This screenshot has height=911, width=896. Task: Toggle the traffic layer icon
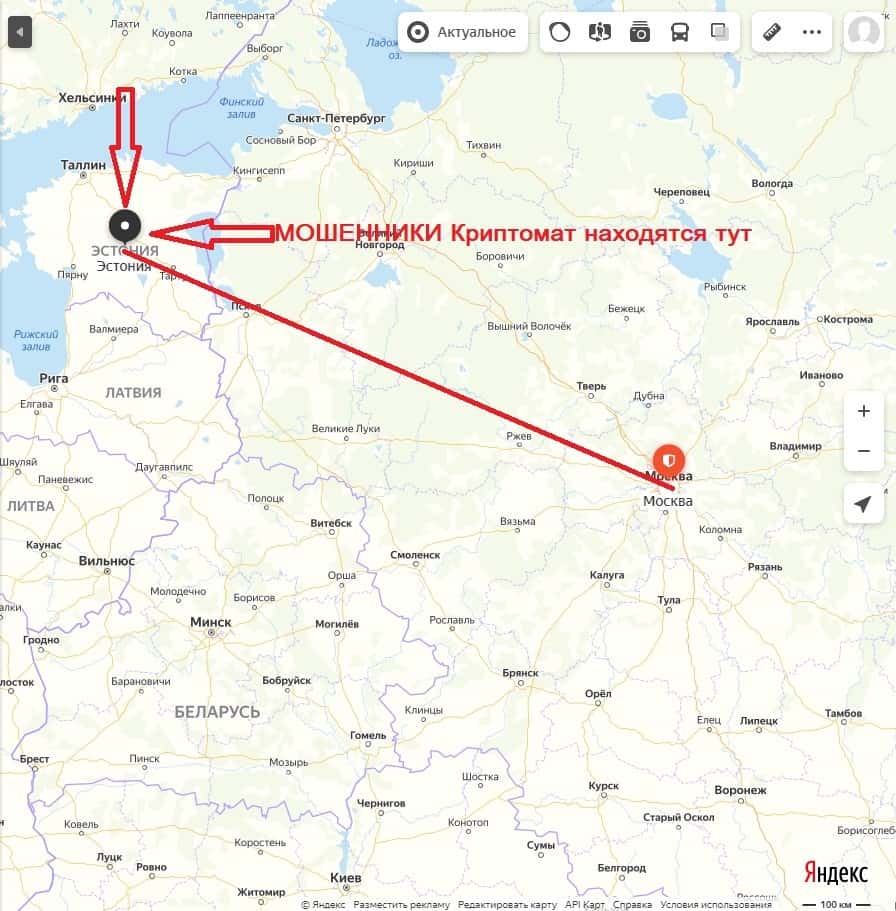tap(560, 32)
